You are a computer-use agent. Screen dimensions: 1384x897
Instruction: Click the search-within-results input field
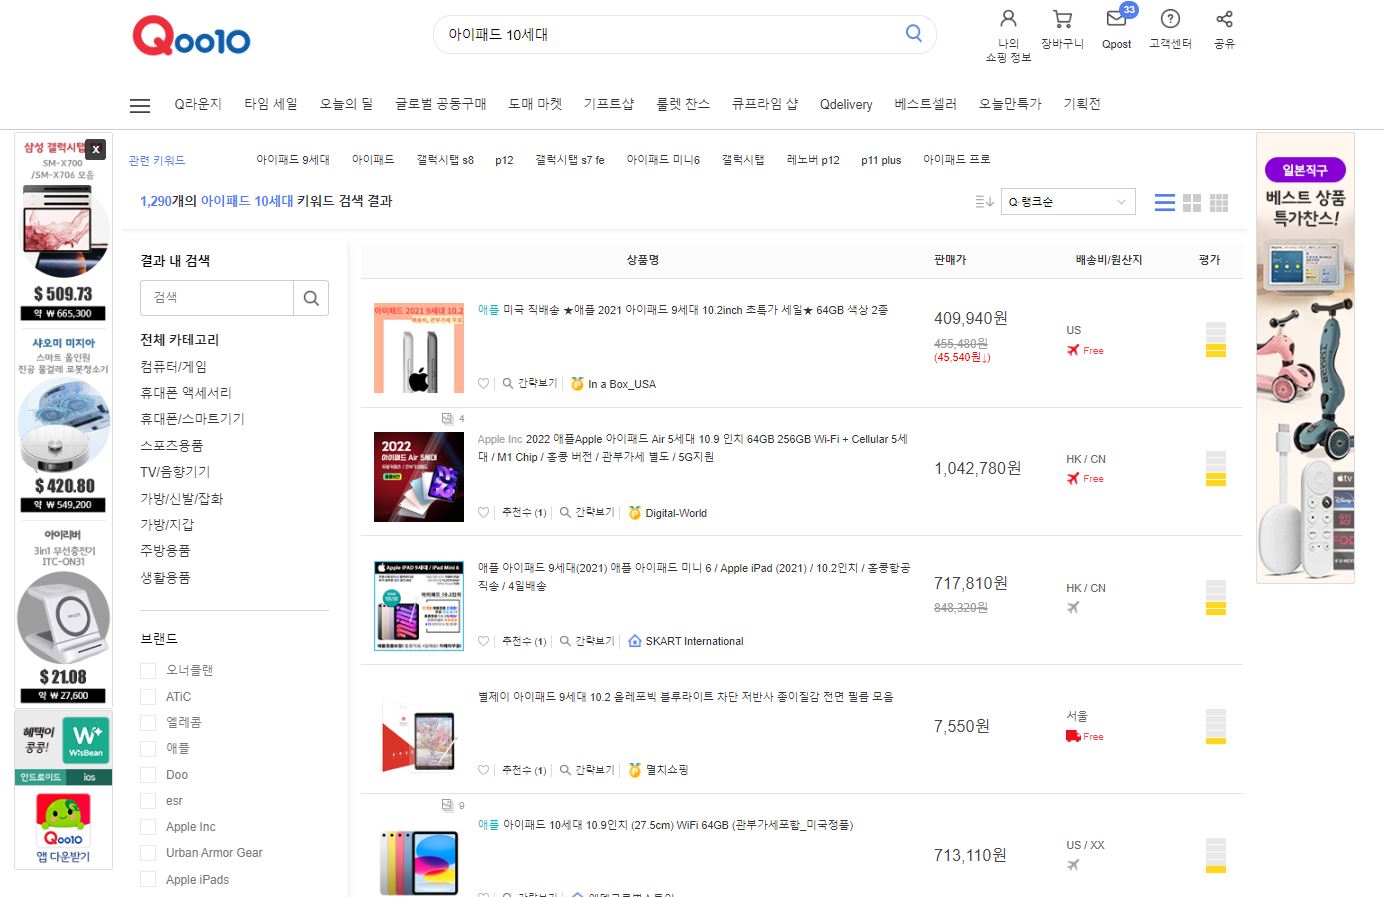point(217,298)
